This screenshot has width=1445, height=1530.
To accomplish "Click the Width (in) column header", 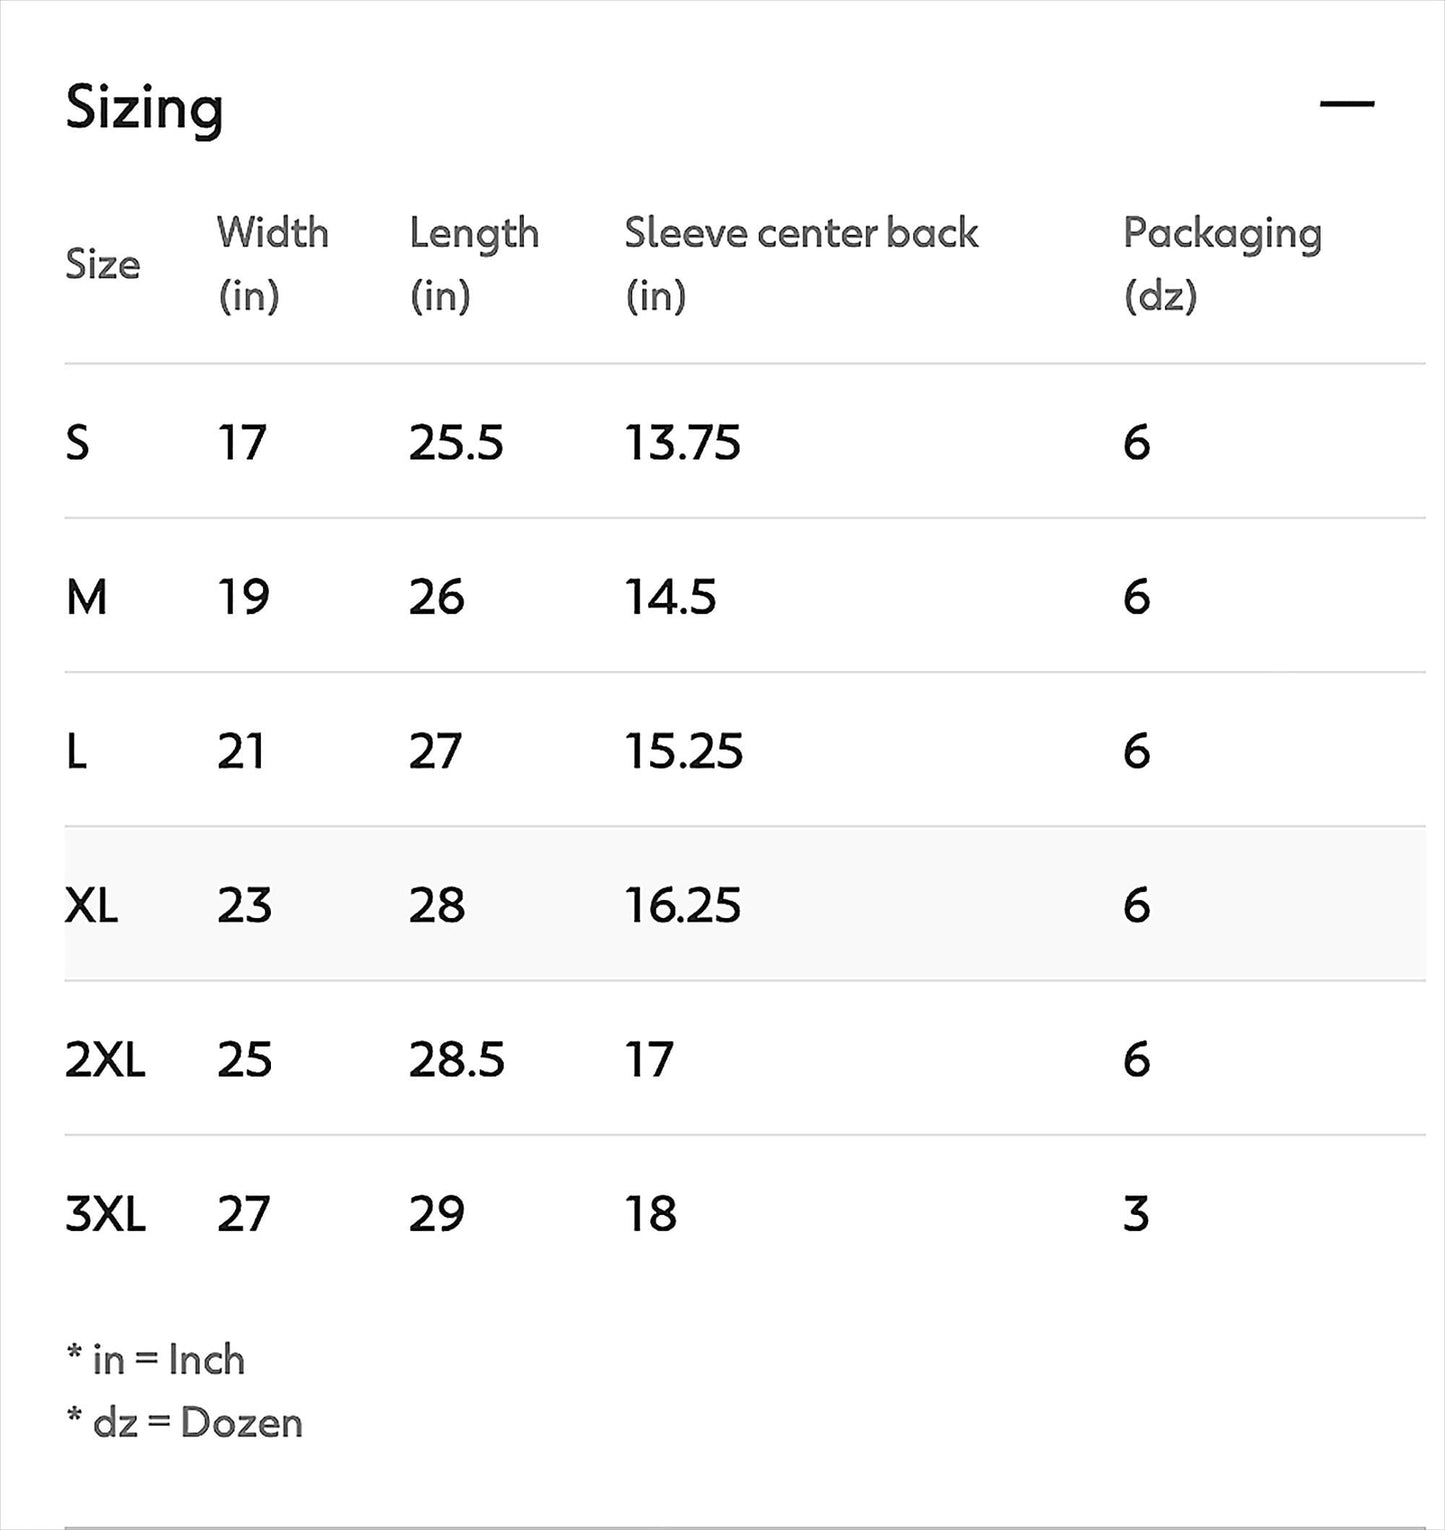I will [272, 264].
